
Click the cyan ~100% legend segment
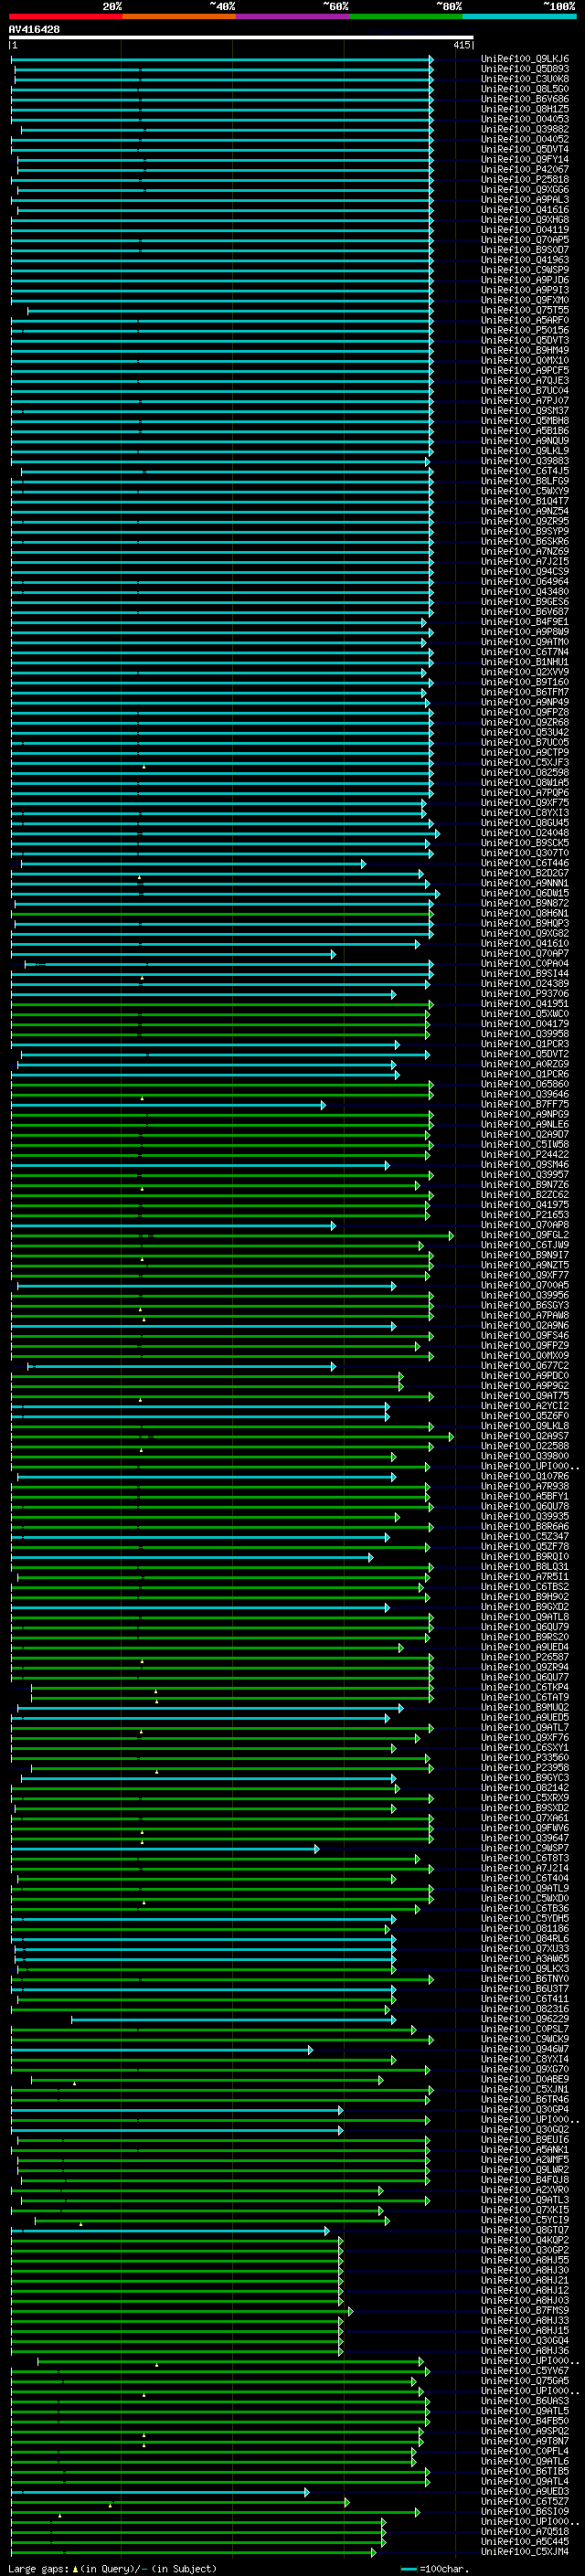[519, 16]
